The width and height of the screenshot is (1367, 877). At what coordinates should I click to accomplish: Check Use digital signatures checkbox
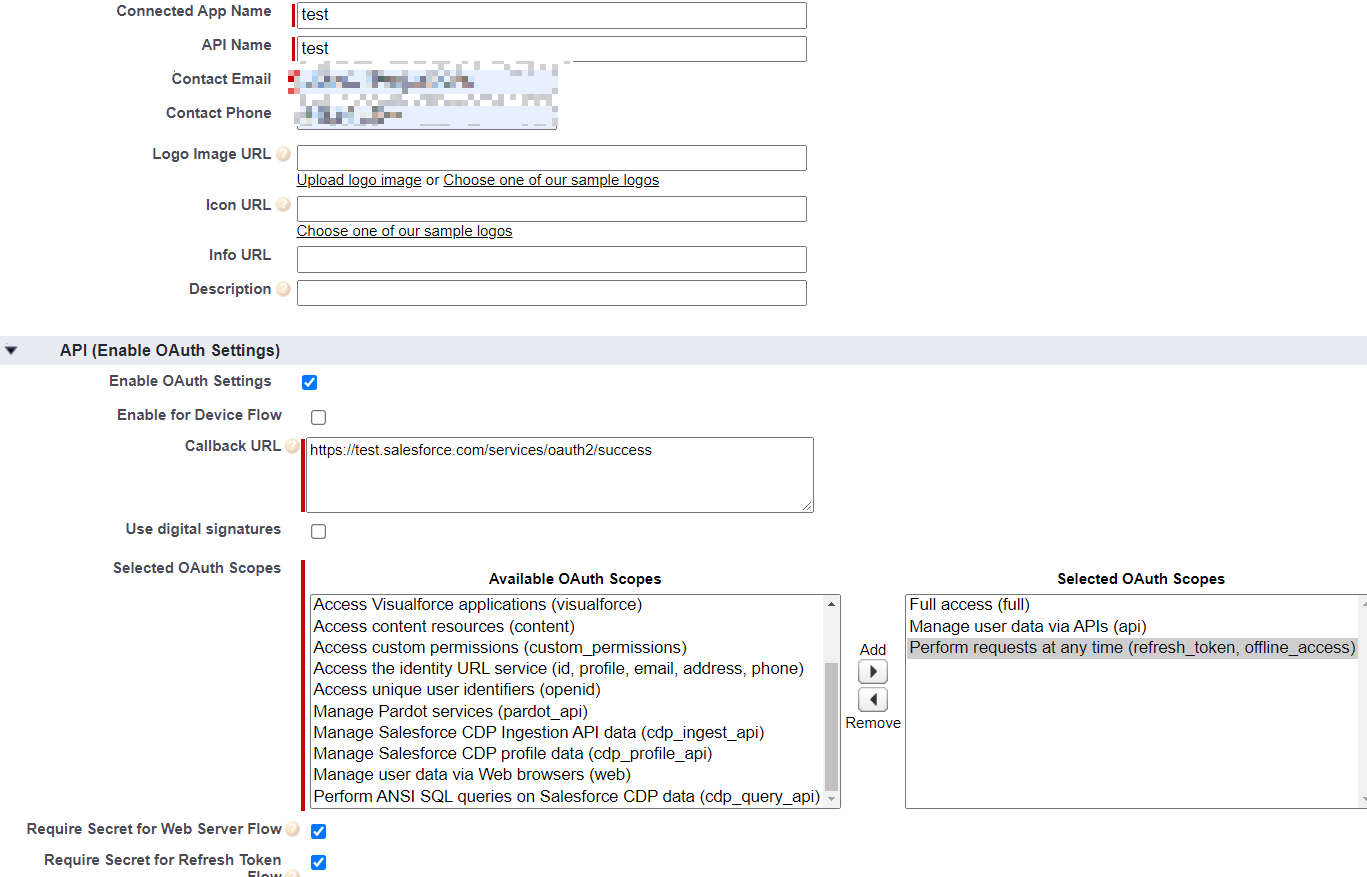pyautogui.click(x=318, y=531)
